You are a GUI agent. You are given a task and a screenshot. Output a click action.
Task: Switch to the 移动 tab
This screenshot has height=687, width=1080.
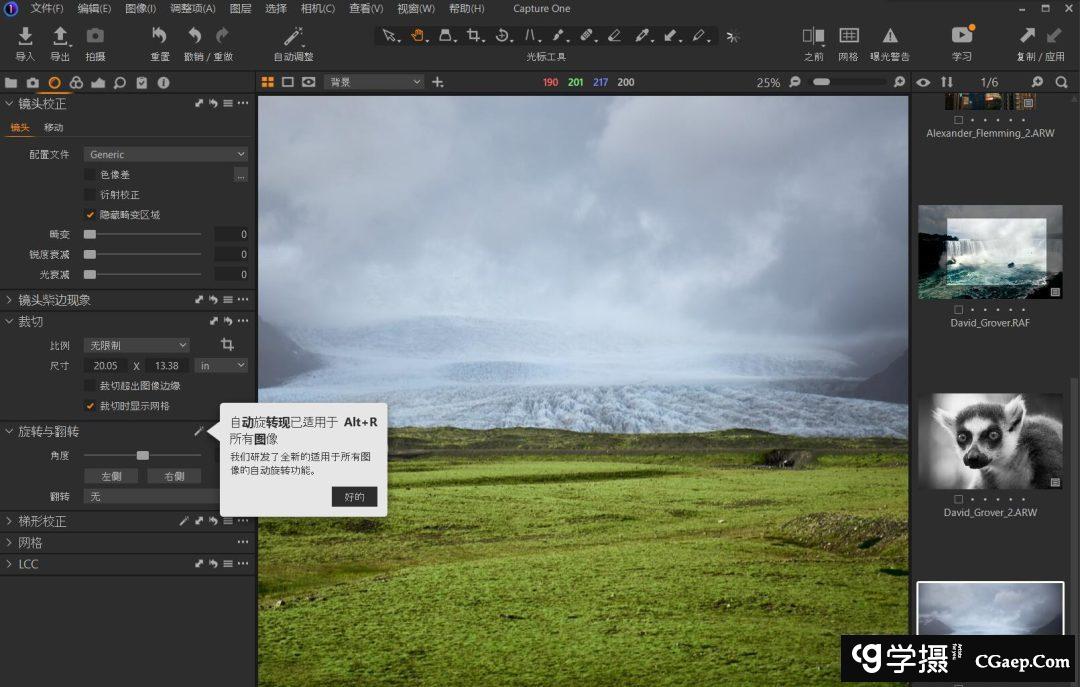(53, 127)
